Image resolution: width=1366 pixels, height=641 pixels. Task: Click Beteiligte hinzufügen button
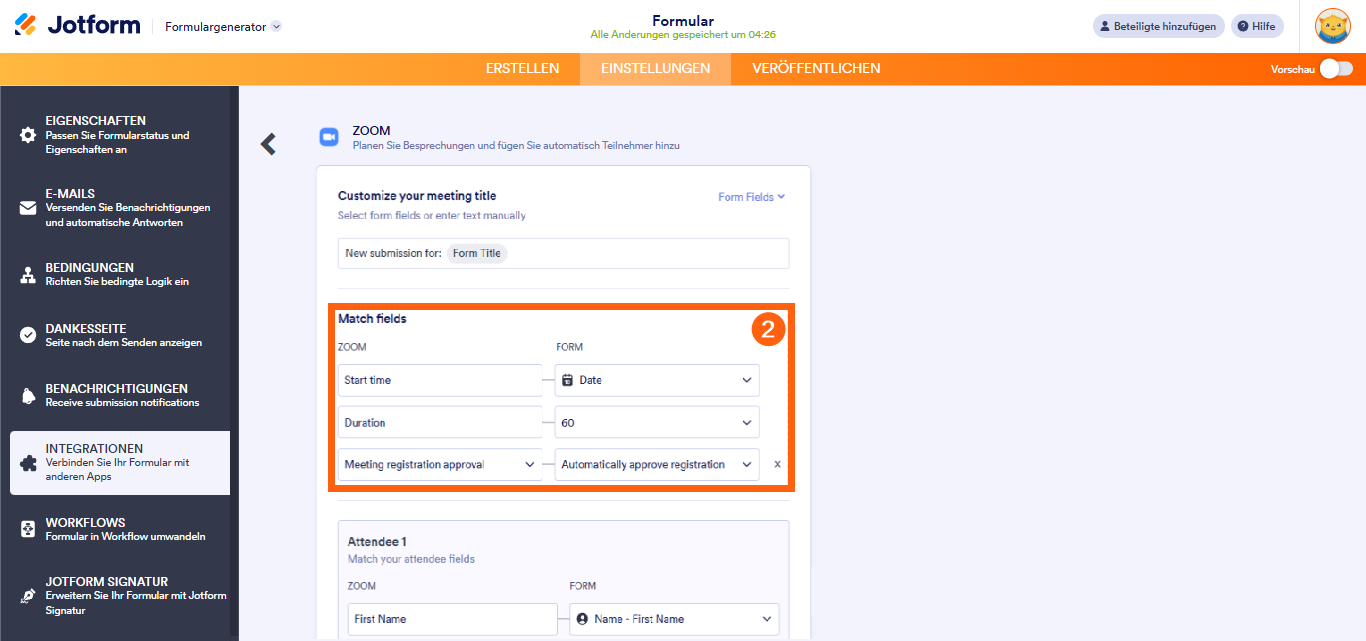(x=1158, y=26)
